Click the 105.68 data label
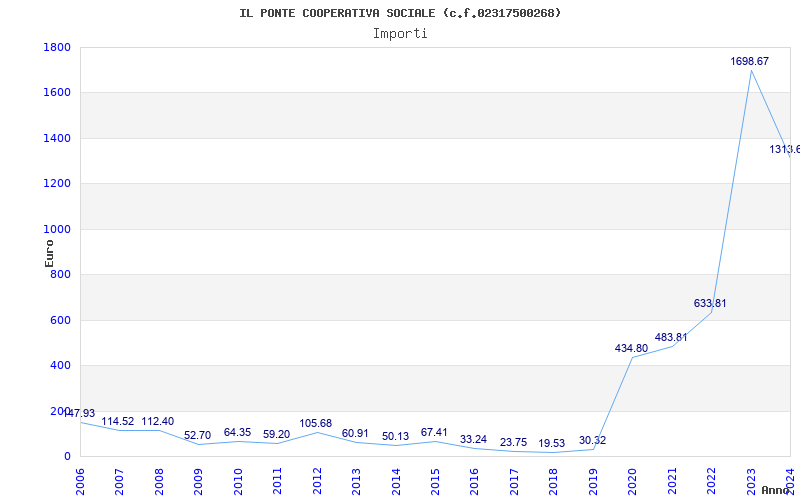The height and width of the screenshot is (500, 800). click(x=315, y=423)
